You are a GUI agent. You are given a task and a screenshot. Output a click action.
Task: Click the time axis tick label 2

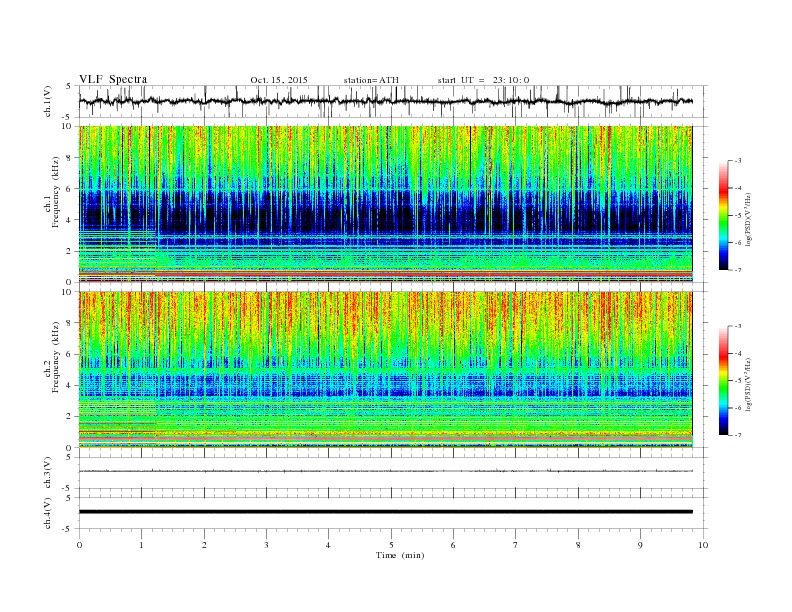pos(204,545)
